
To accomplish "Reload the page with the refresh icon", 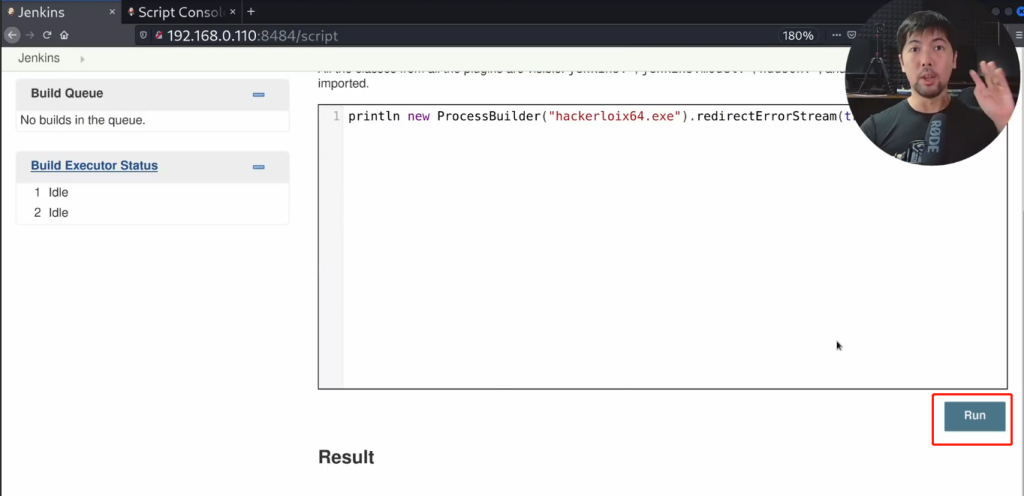I will pos(47,35).
